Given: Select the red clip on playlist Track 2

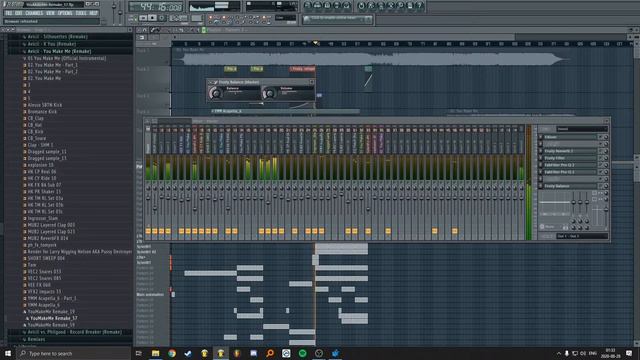Looking at the screenshot, I should pos(302,69).
